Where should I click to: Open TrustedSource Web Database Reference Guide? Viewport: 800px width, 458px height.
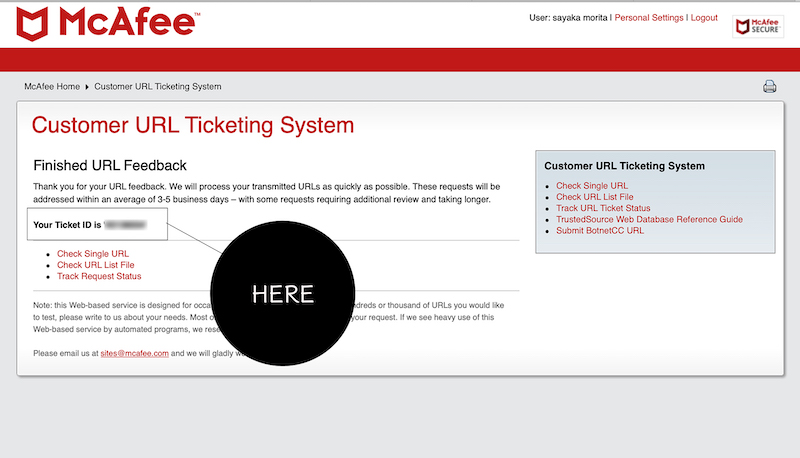pyautogui.click(x=649, y=219)
